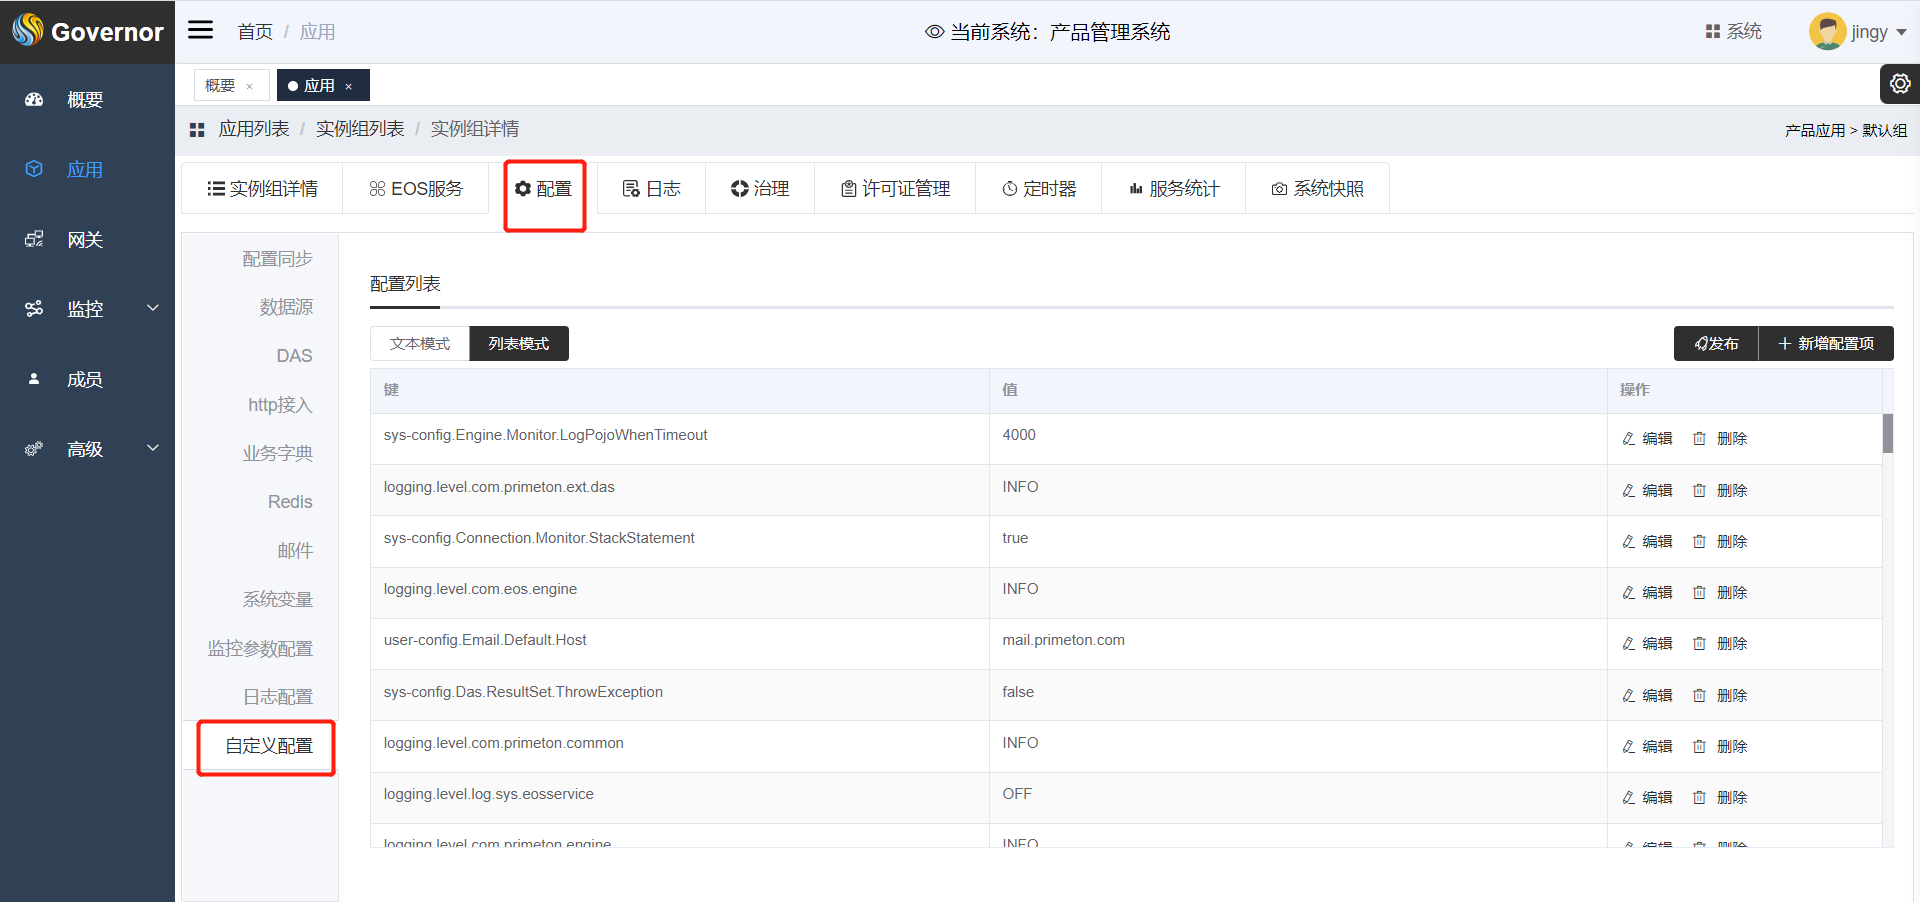The height and width of the screenshot is (902, 1920).
Task: Open the 许可证管理 tab
Action: [x=895, y=189]
